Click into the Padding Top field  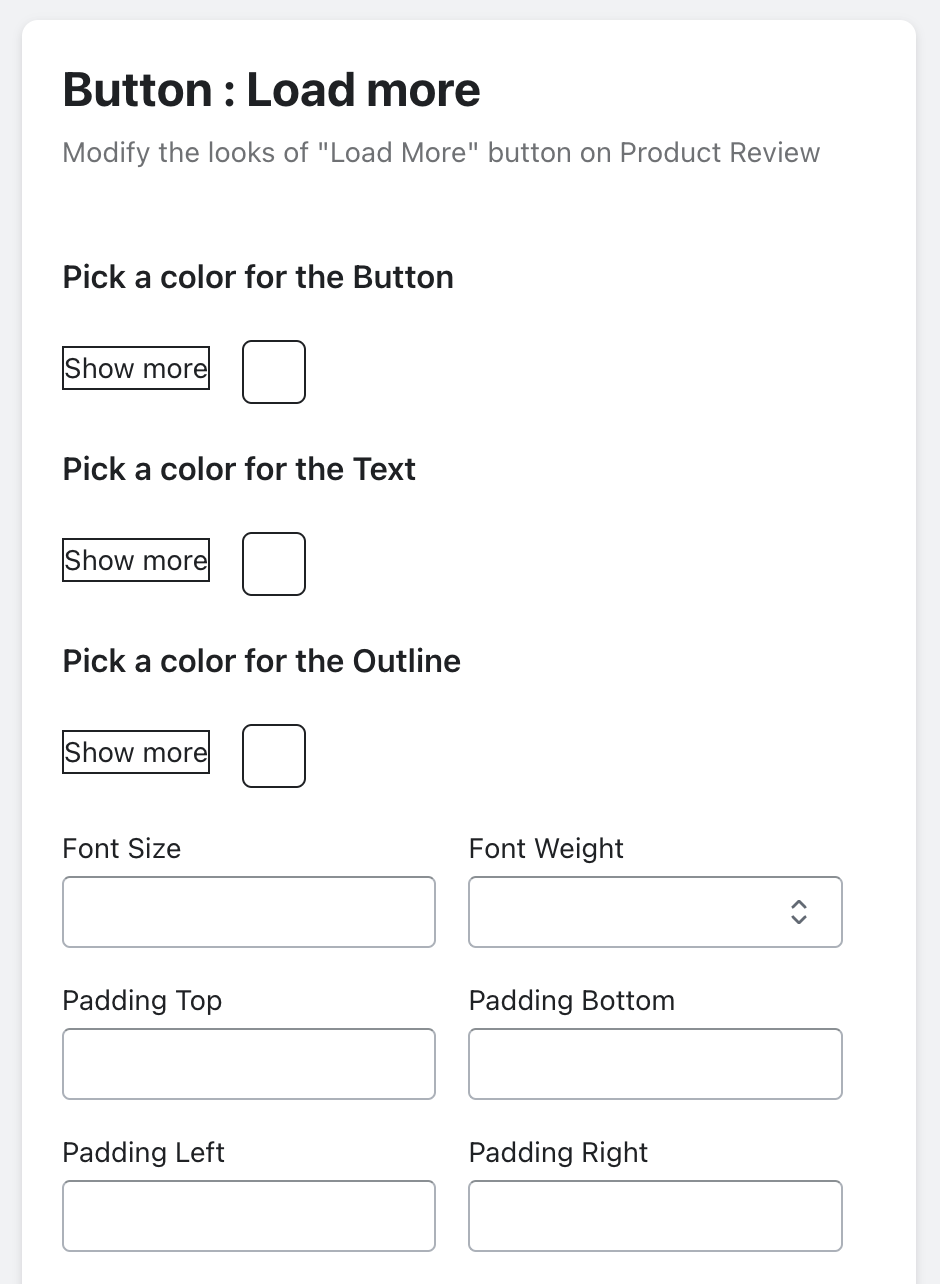249,1064
